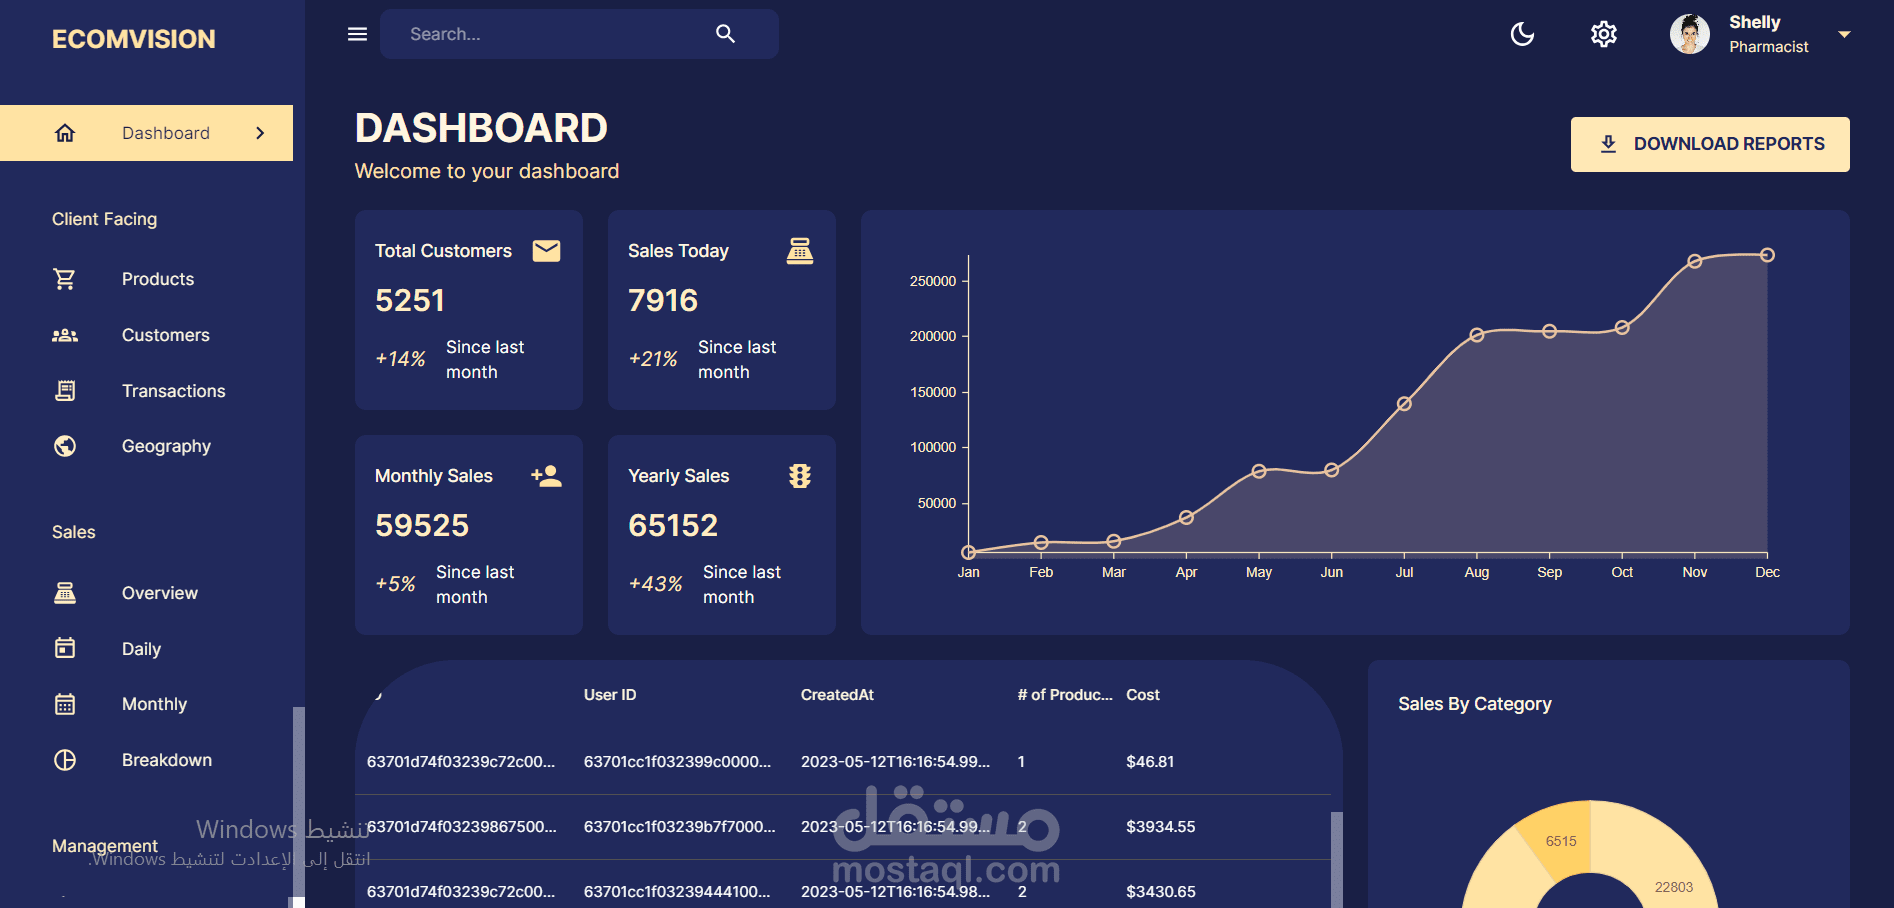Viewport: 1894px width, 908px height.
Task: Click the traffic icon on Yearly Sales
Action: pos(800,476)
